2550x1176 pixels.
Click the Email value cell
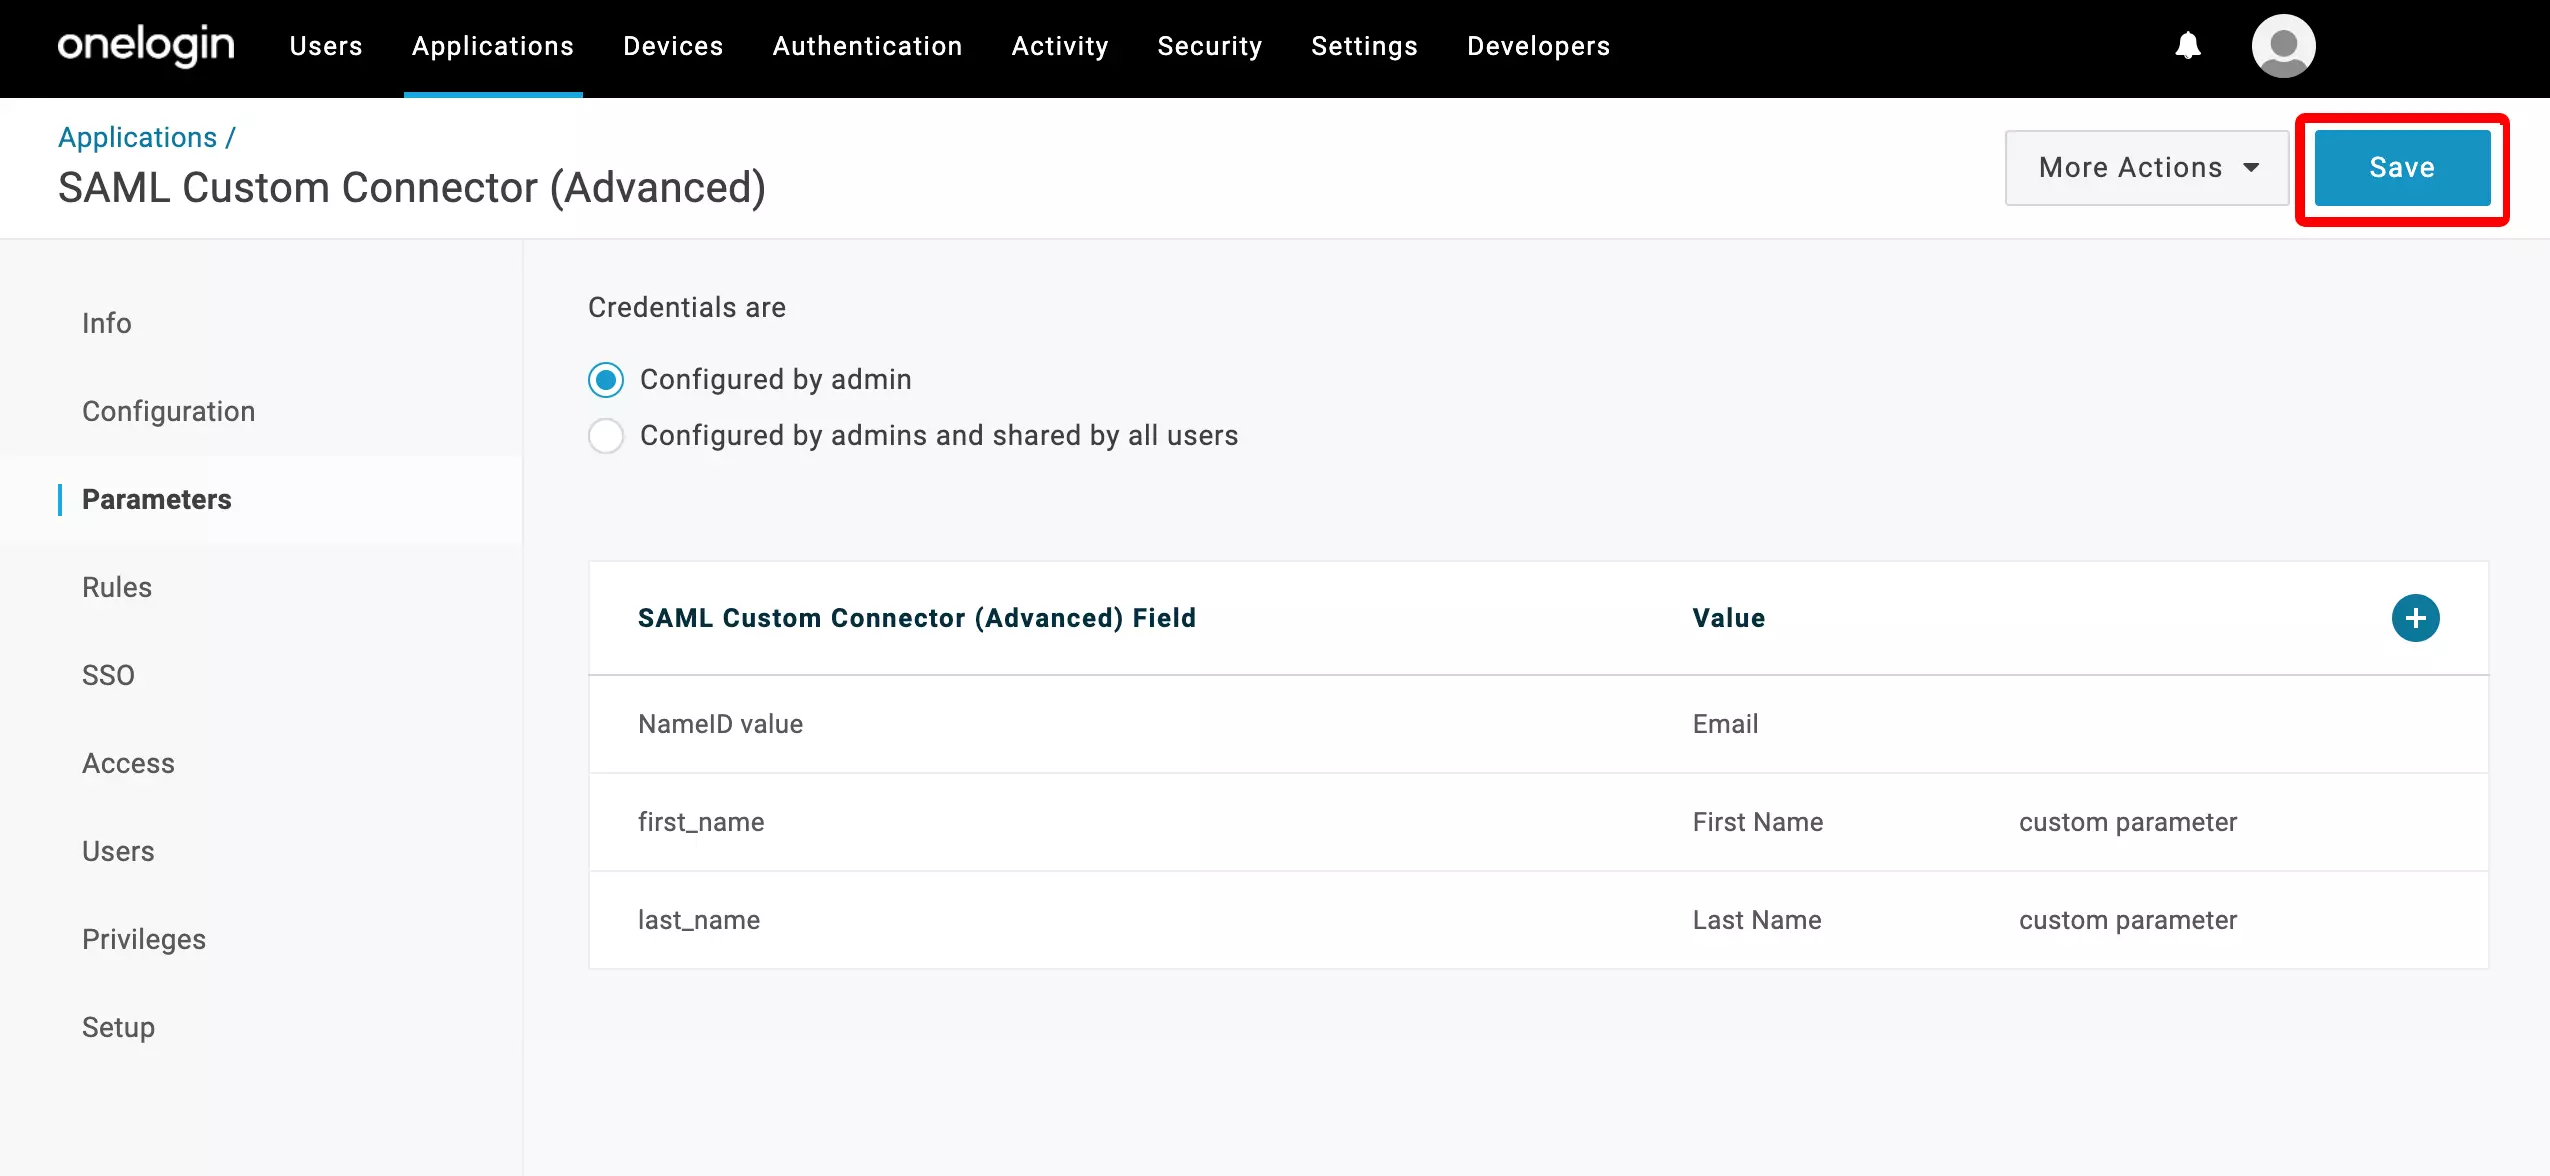[x=1725, y=724]
